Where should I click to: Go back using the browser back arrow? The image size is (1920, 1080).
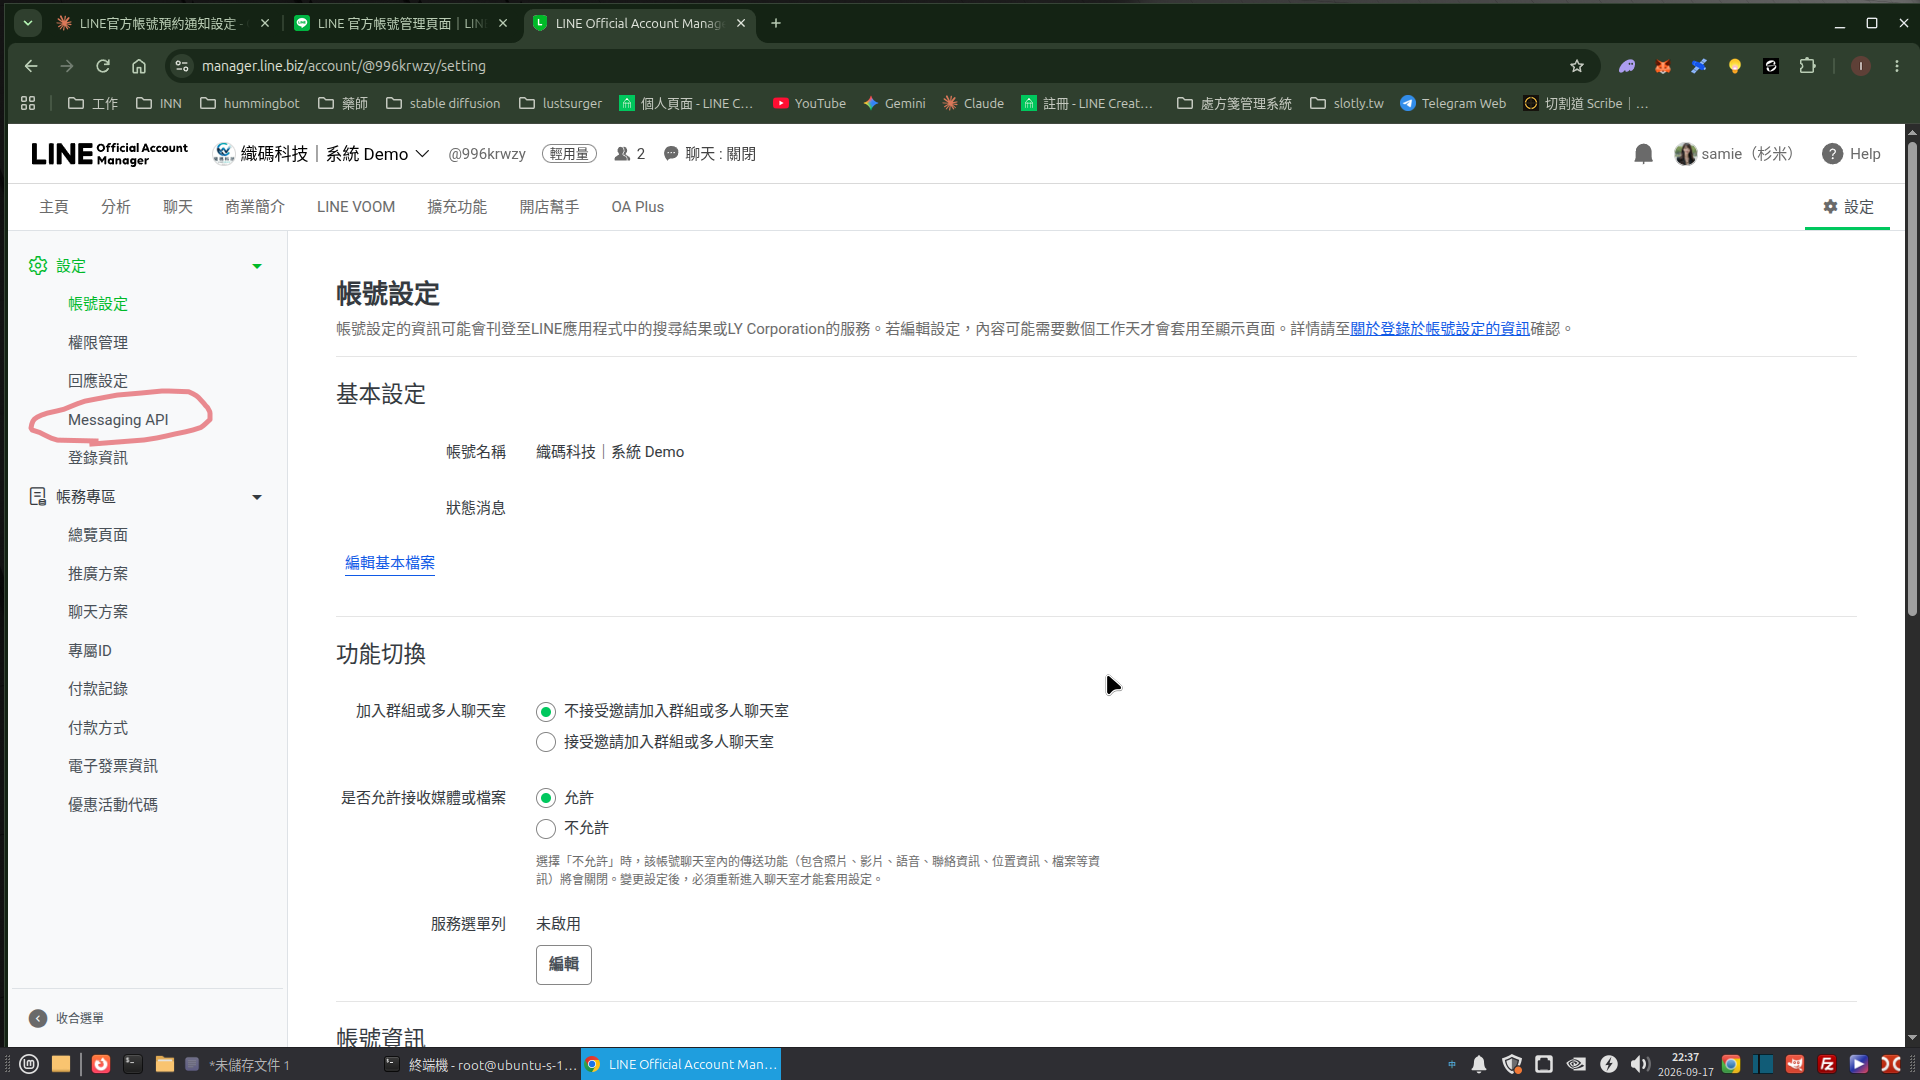pyautogui.click(x=31, y=66)
